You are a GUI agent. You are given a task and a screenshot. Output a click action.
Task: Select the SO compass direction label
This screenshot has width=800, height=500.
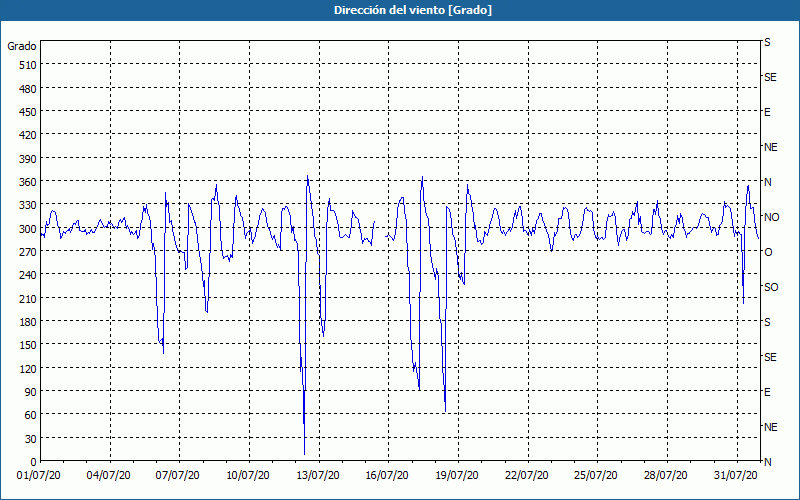pyautogui.click(x=771, y=287)
